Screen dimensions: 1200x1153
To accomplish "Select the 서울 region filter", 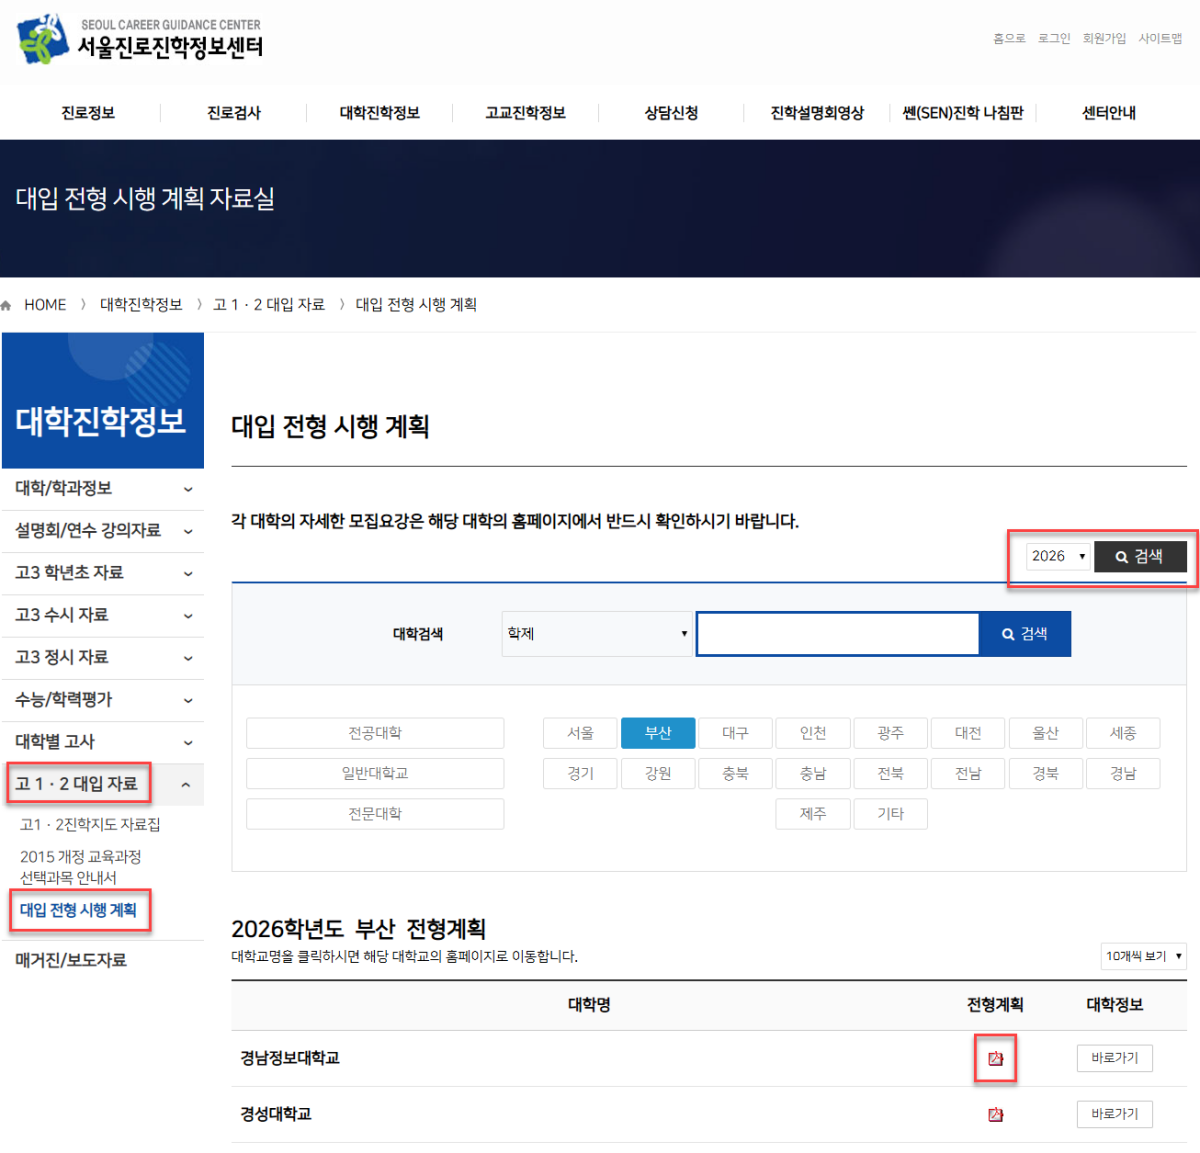I will (x=580, y=733).
